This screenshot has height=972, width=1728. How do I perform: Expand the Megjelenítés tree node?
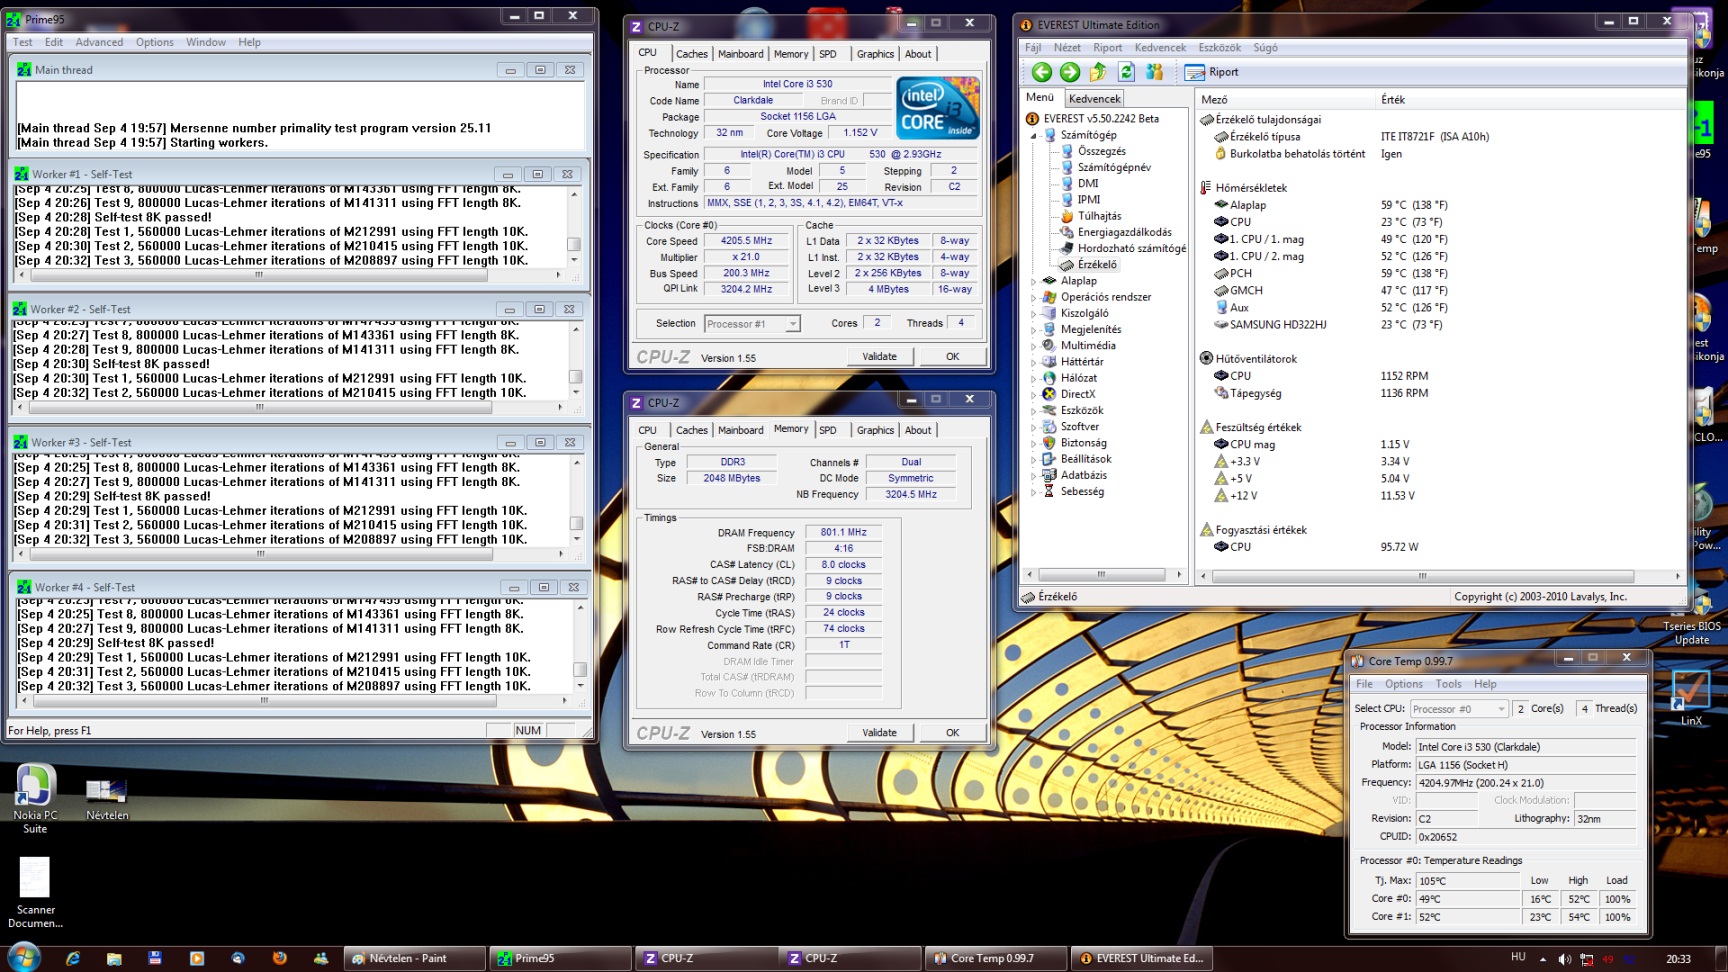[x=1034, y=329]
